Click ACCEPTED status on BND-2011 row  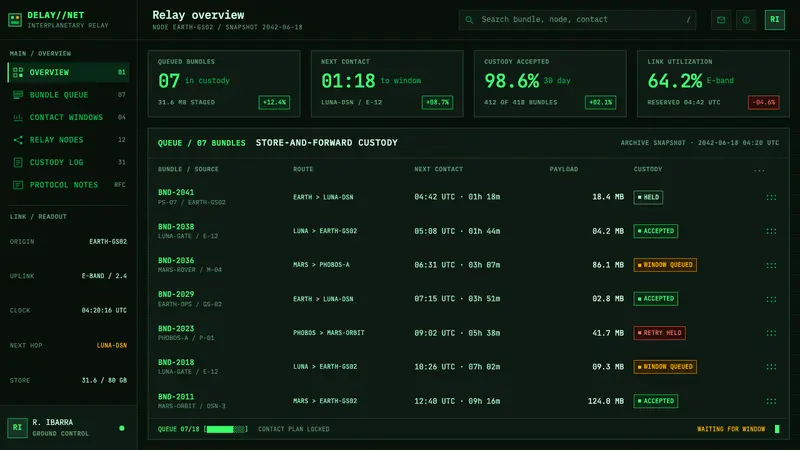[x=656, y=401]
